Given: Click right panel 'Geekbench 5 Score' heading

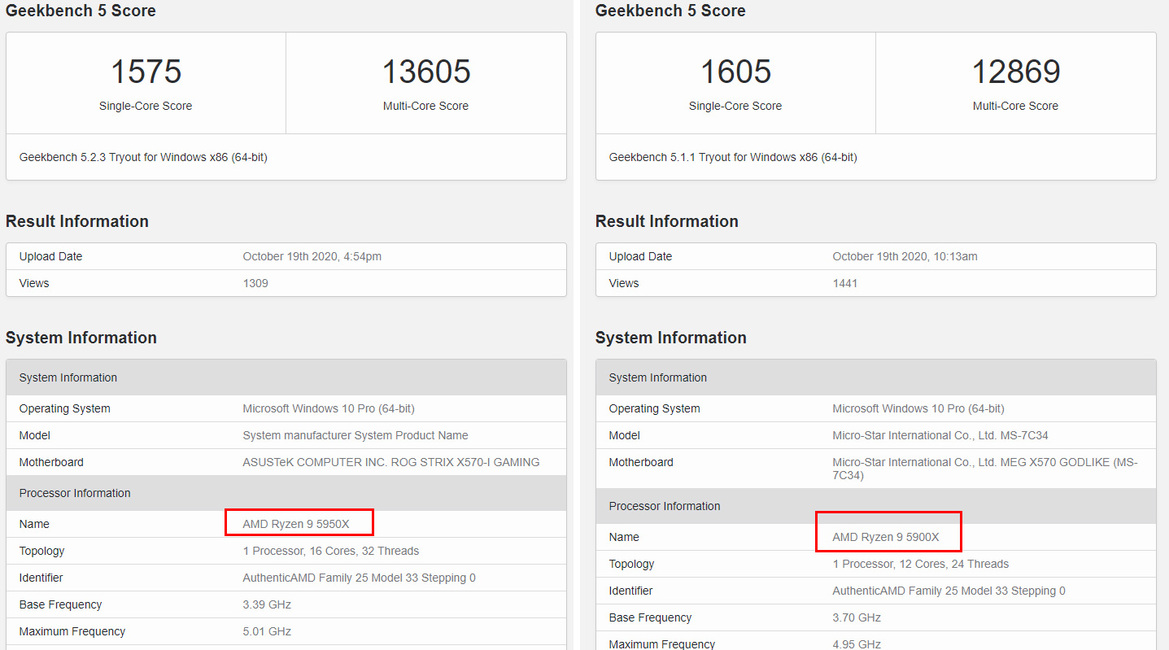Looking at the screenshot, I should point(670,10).
